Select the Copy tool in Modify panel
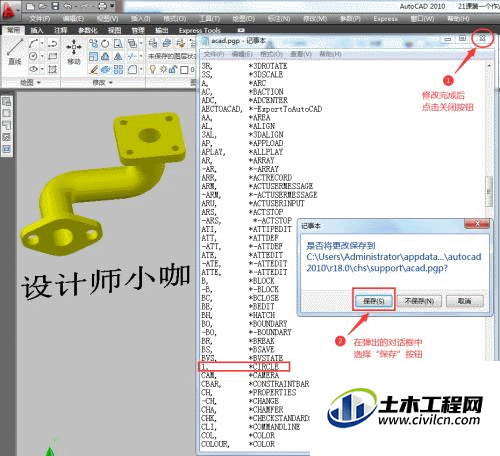The image size is (500, 456). click(x=93, y=43)
